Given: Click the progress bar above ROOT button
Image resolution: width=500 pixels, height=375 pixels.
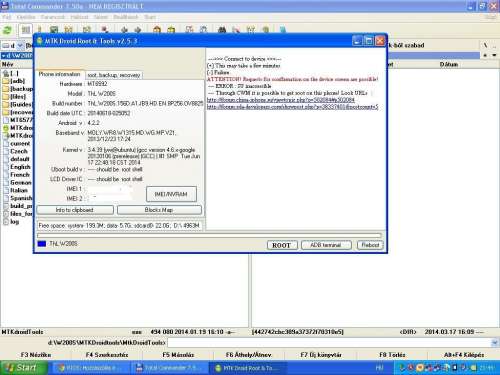Looking at the screenshot, I should click(x=209, y=235).
